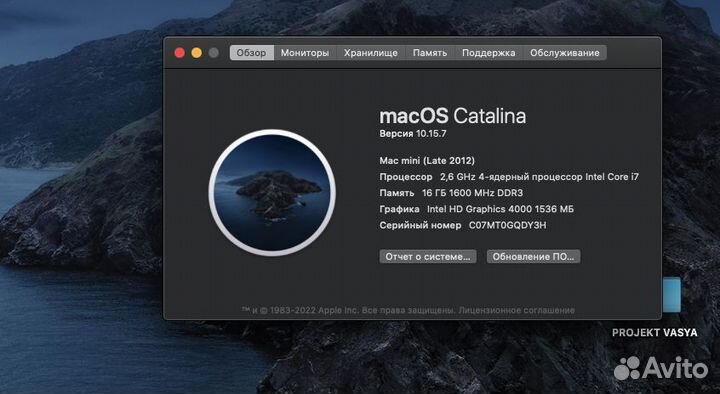The image size is (720, 394).
Task: Click the Версия 10.15.7 text
Action: (x=413, y=134)
